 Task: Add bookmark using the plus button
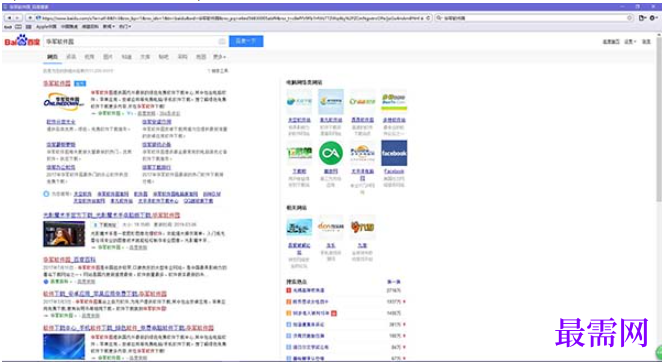(x=30, y=18)
